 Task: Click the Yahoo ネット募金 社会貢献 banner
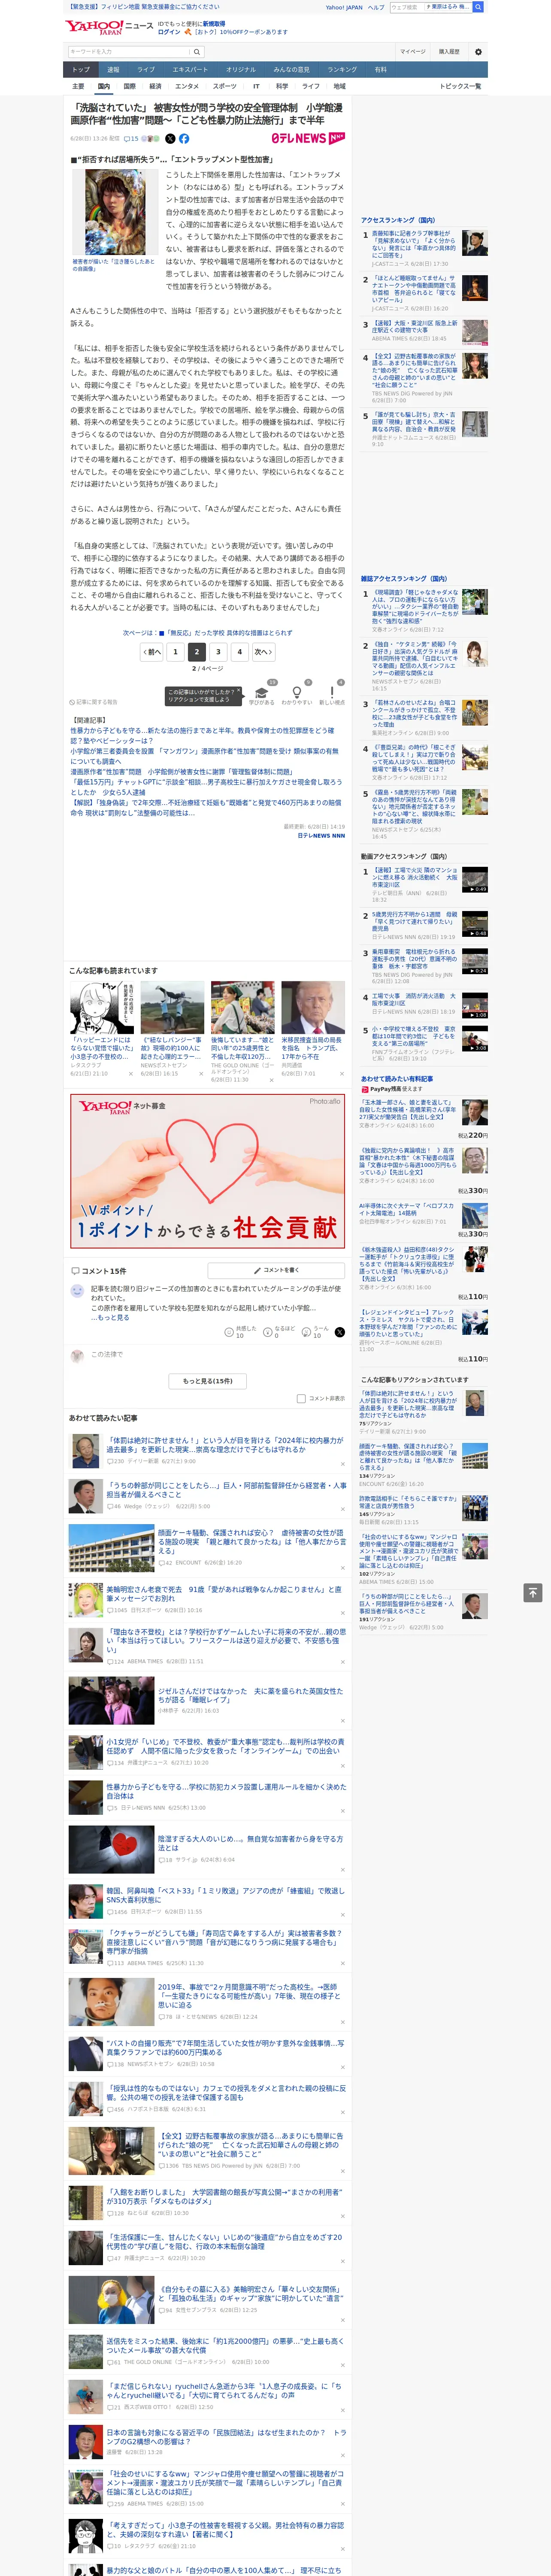[208, 1171]
